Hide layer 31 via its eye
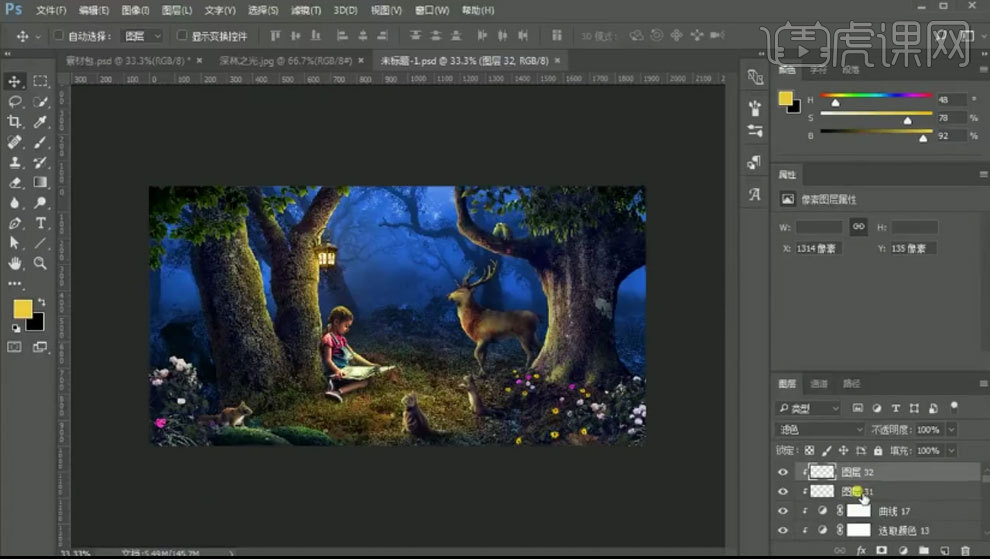Viewport: 990px width, 559px height. pos(783,491)
